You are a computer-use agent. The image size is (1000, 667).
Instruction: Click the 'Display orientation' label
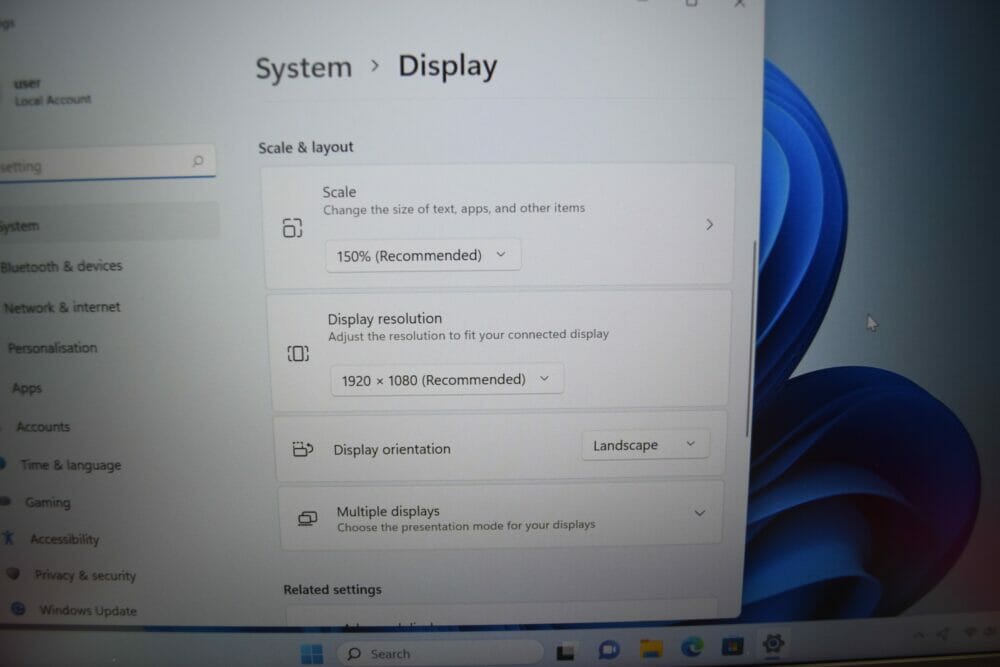[392, 449]
